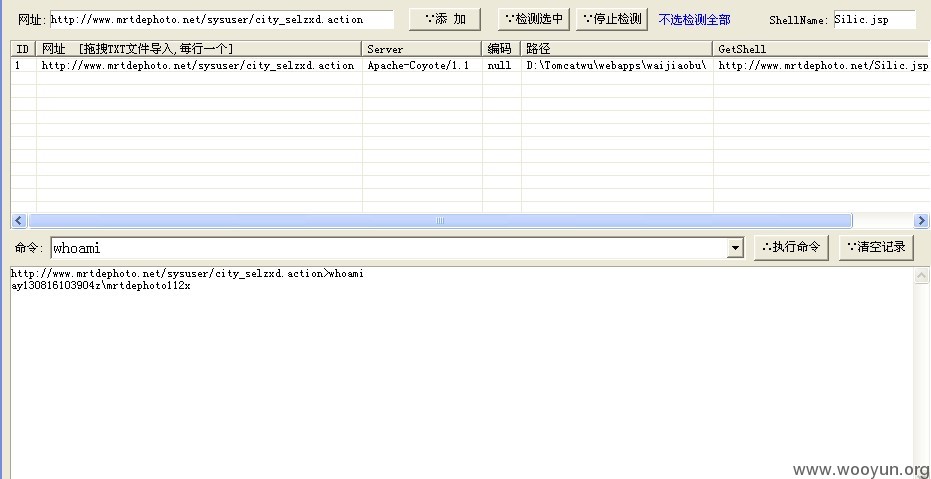The width and height of the screenshot is (931, 479).
Task: Click the D:\Tomcatwu\webapps path cell
Action: pos(617,65)
